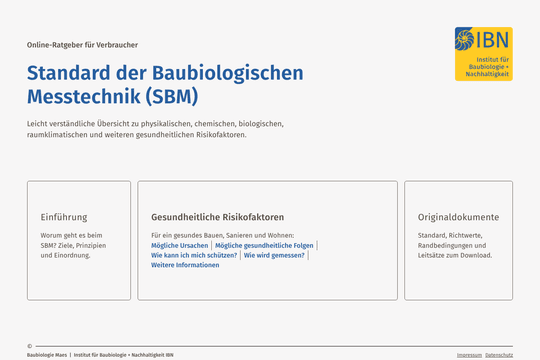The width and height of the screenshot is (540, 360).
Task: Click Institut für Baubiologie + Nachhaltigkeit IBN footer text
Action: tap(124, 355)
